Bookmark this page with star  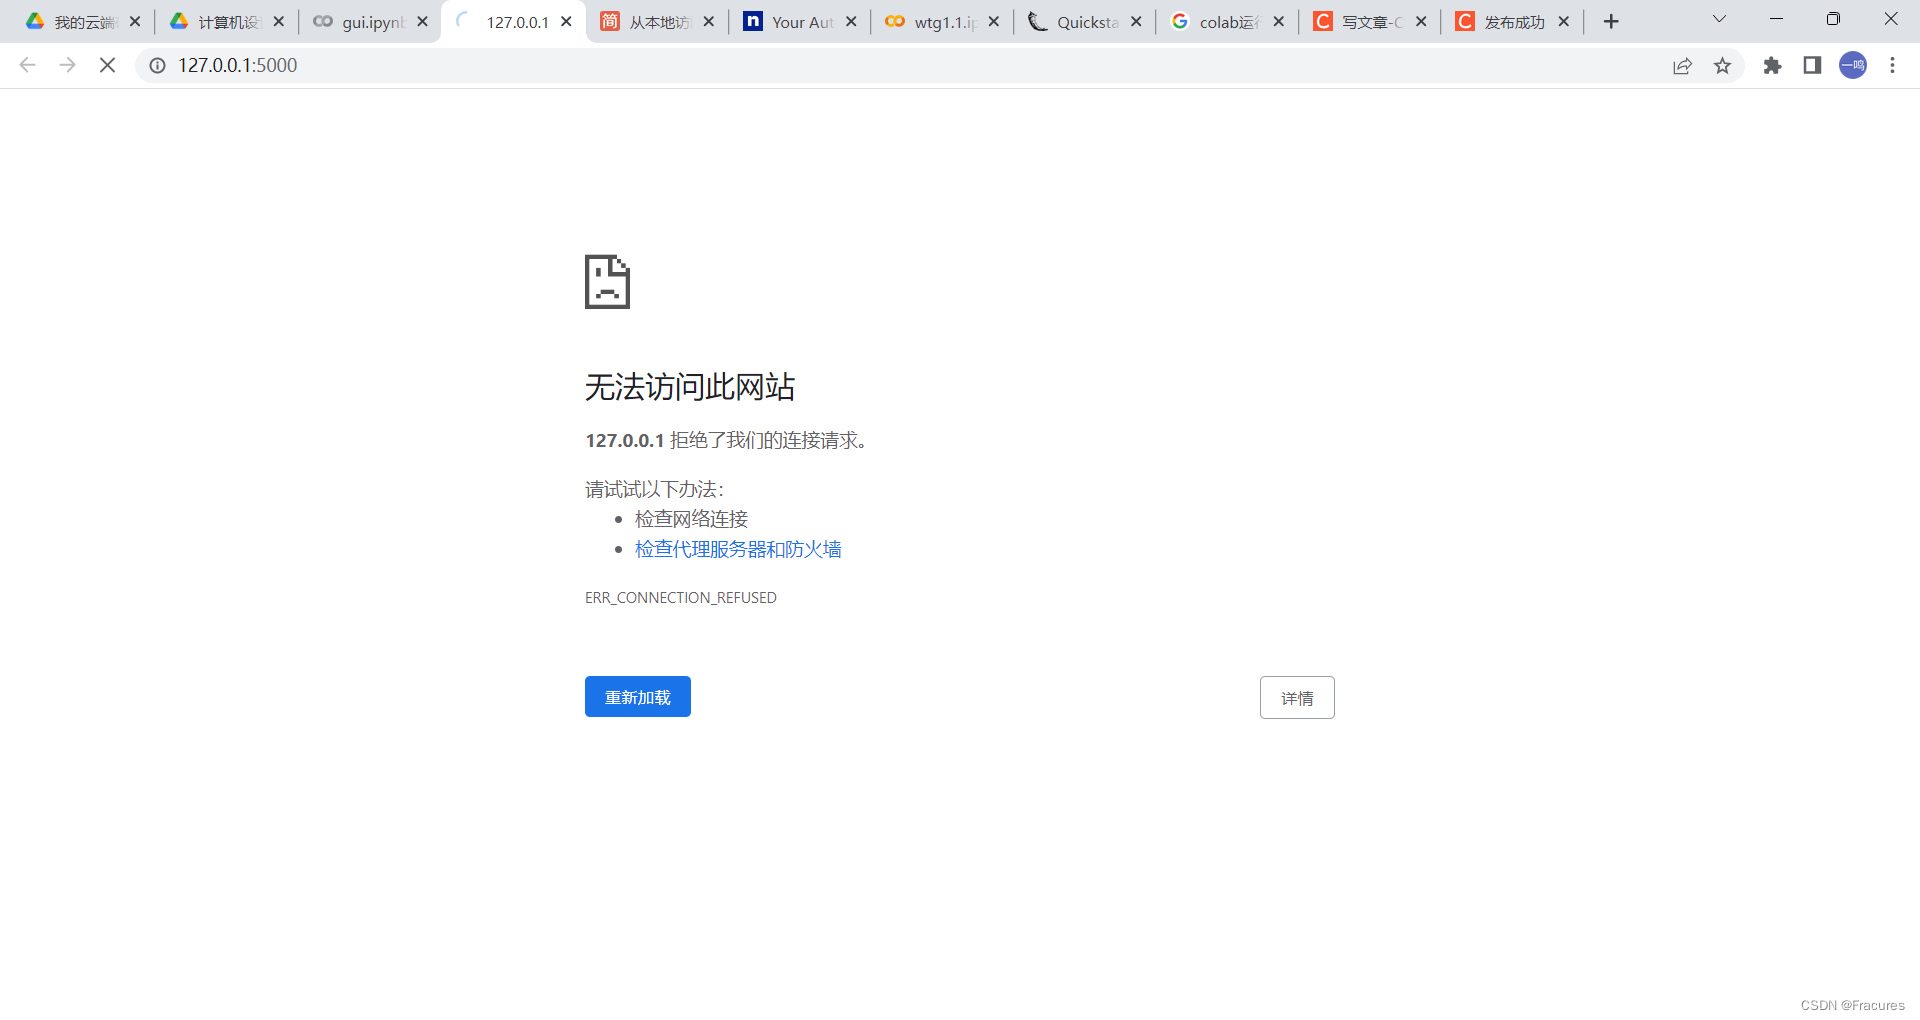click(x=1722, y=65)
